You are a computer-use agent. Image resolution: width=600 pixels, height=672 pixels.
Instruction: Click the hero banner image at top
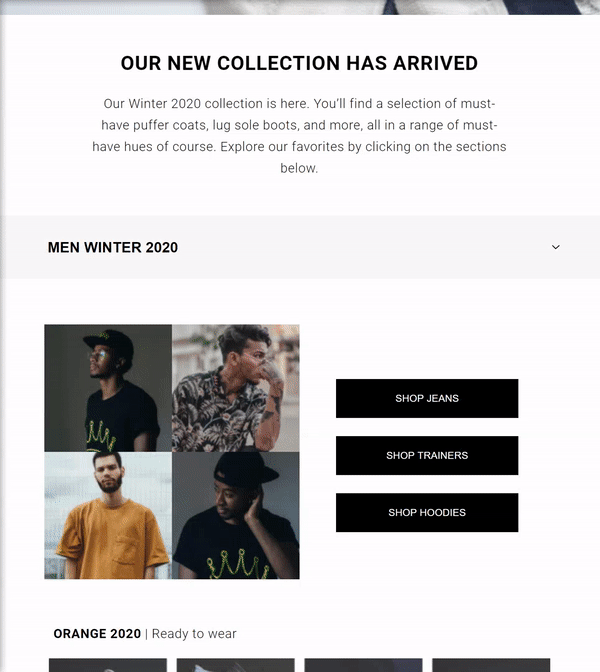click(300, 6)
